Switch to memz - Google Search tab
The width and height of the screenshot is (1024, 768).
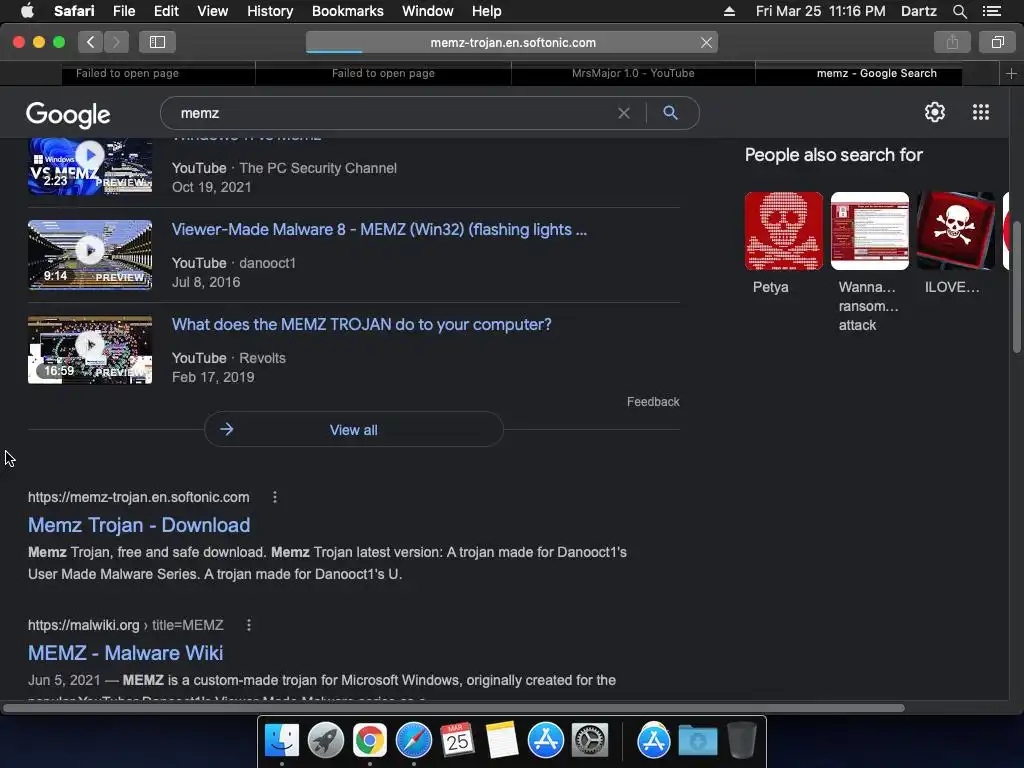pyautogui.click(x=876, y=73)
